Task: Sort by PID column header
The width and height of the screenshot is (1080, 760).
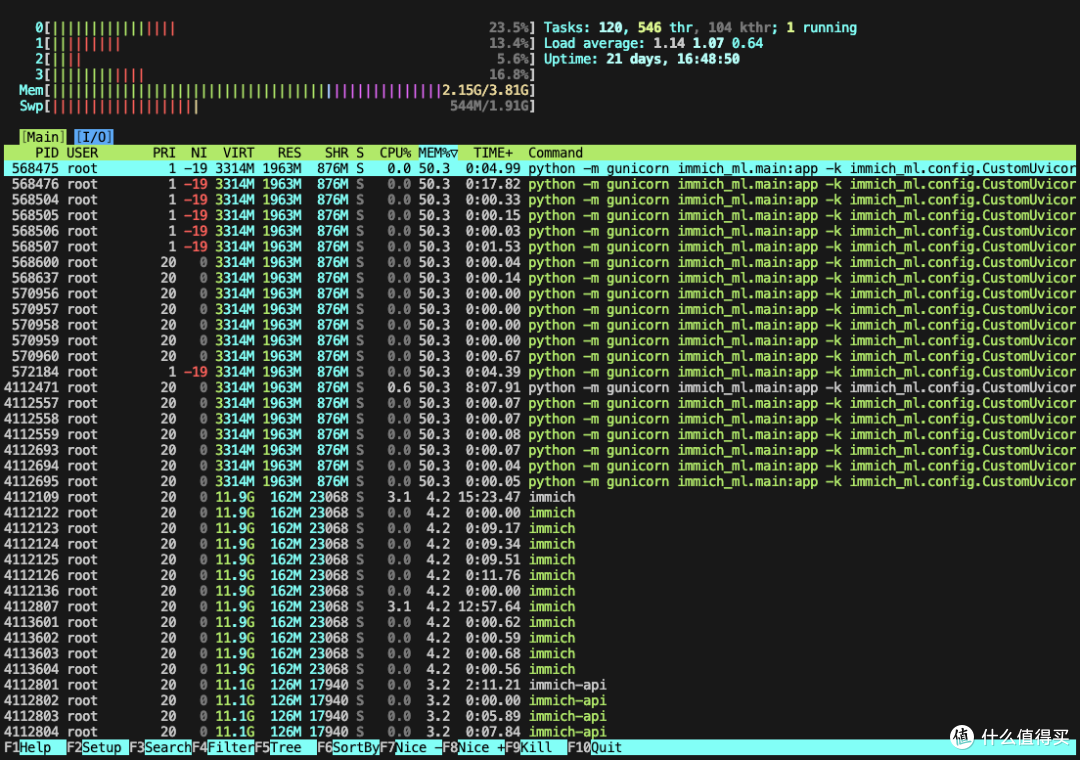Action: (x=47, y=152)
